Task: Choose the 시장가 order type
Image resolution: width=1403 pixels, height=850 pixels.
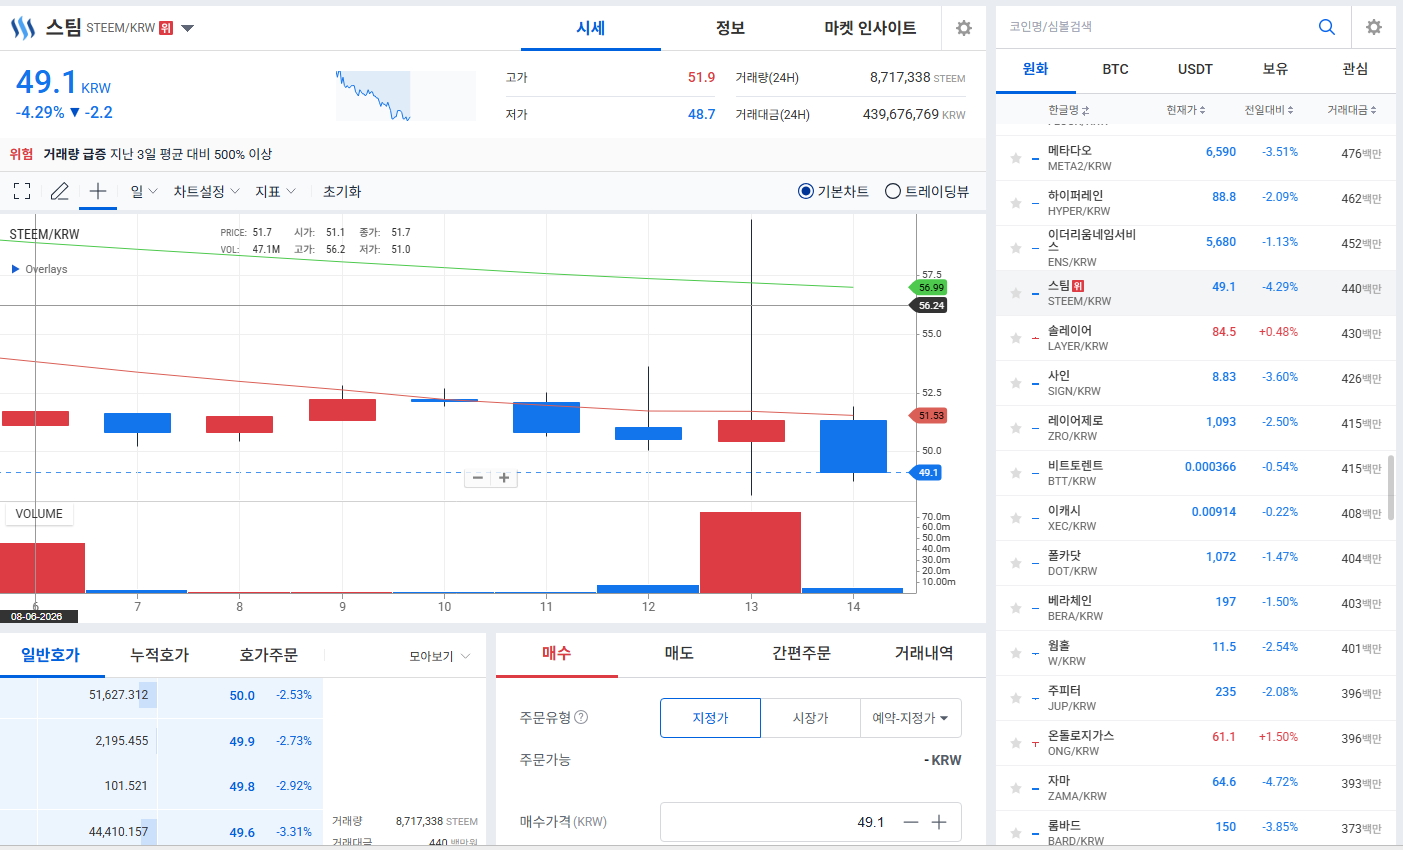Action: coord(810,718)
